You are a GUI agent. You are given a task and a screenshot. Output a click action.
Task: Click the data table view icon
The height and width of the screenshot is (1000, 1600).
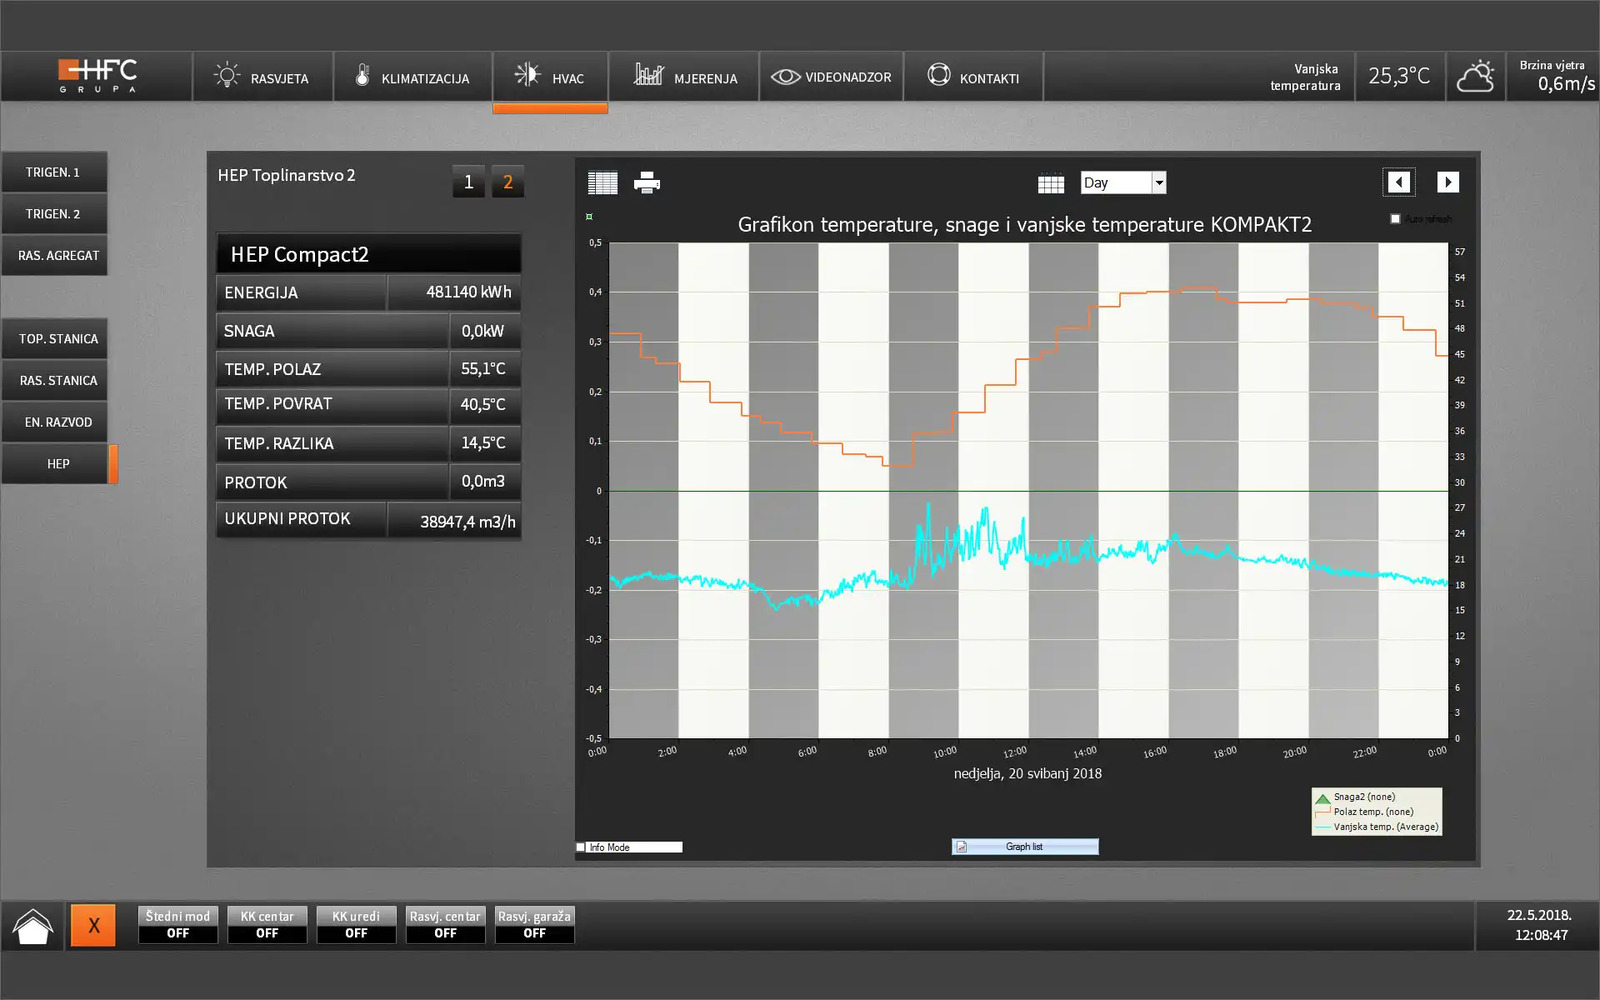click(x=602, y=183)
